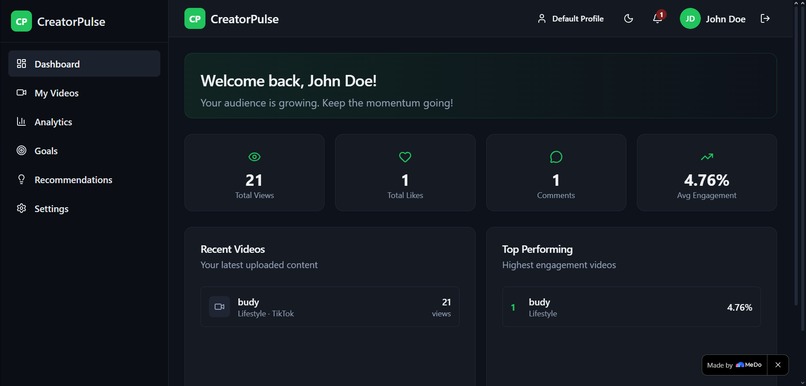Click the 'Top Performing' heading
The image size is (806, 386).
(537, 249)
